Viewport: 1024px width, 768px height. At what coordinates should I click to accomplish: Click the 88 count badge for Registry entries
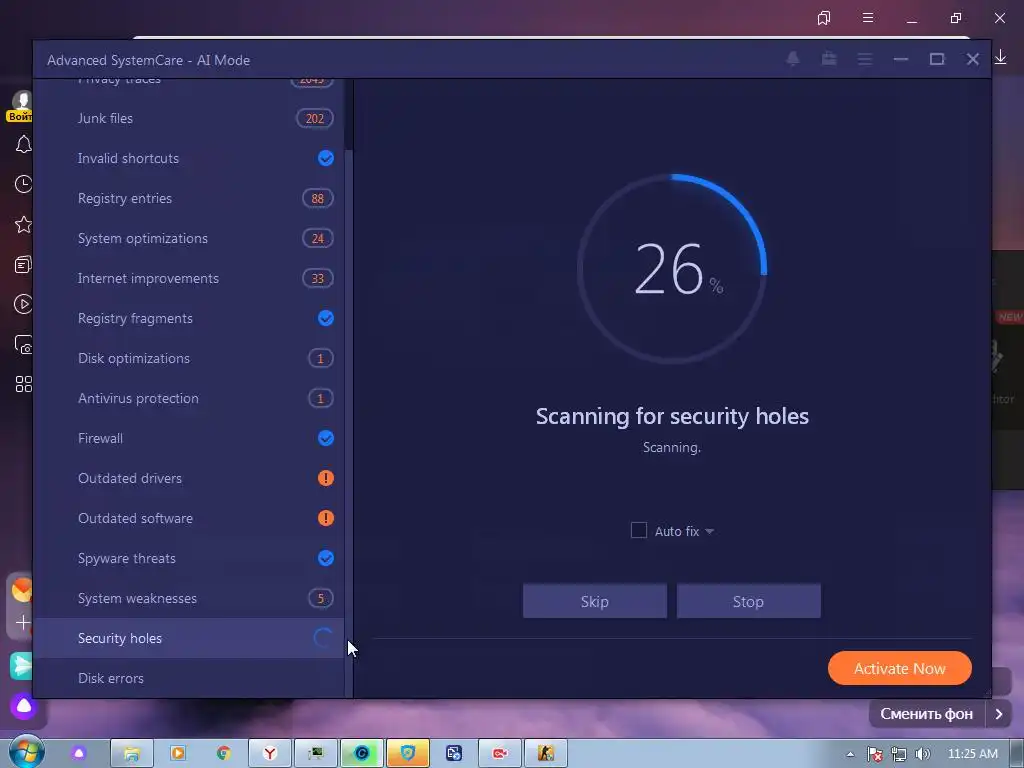[x=317, y=199]
